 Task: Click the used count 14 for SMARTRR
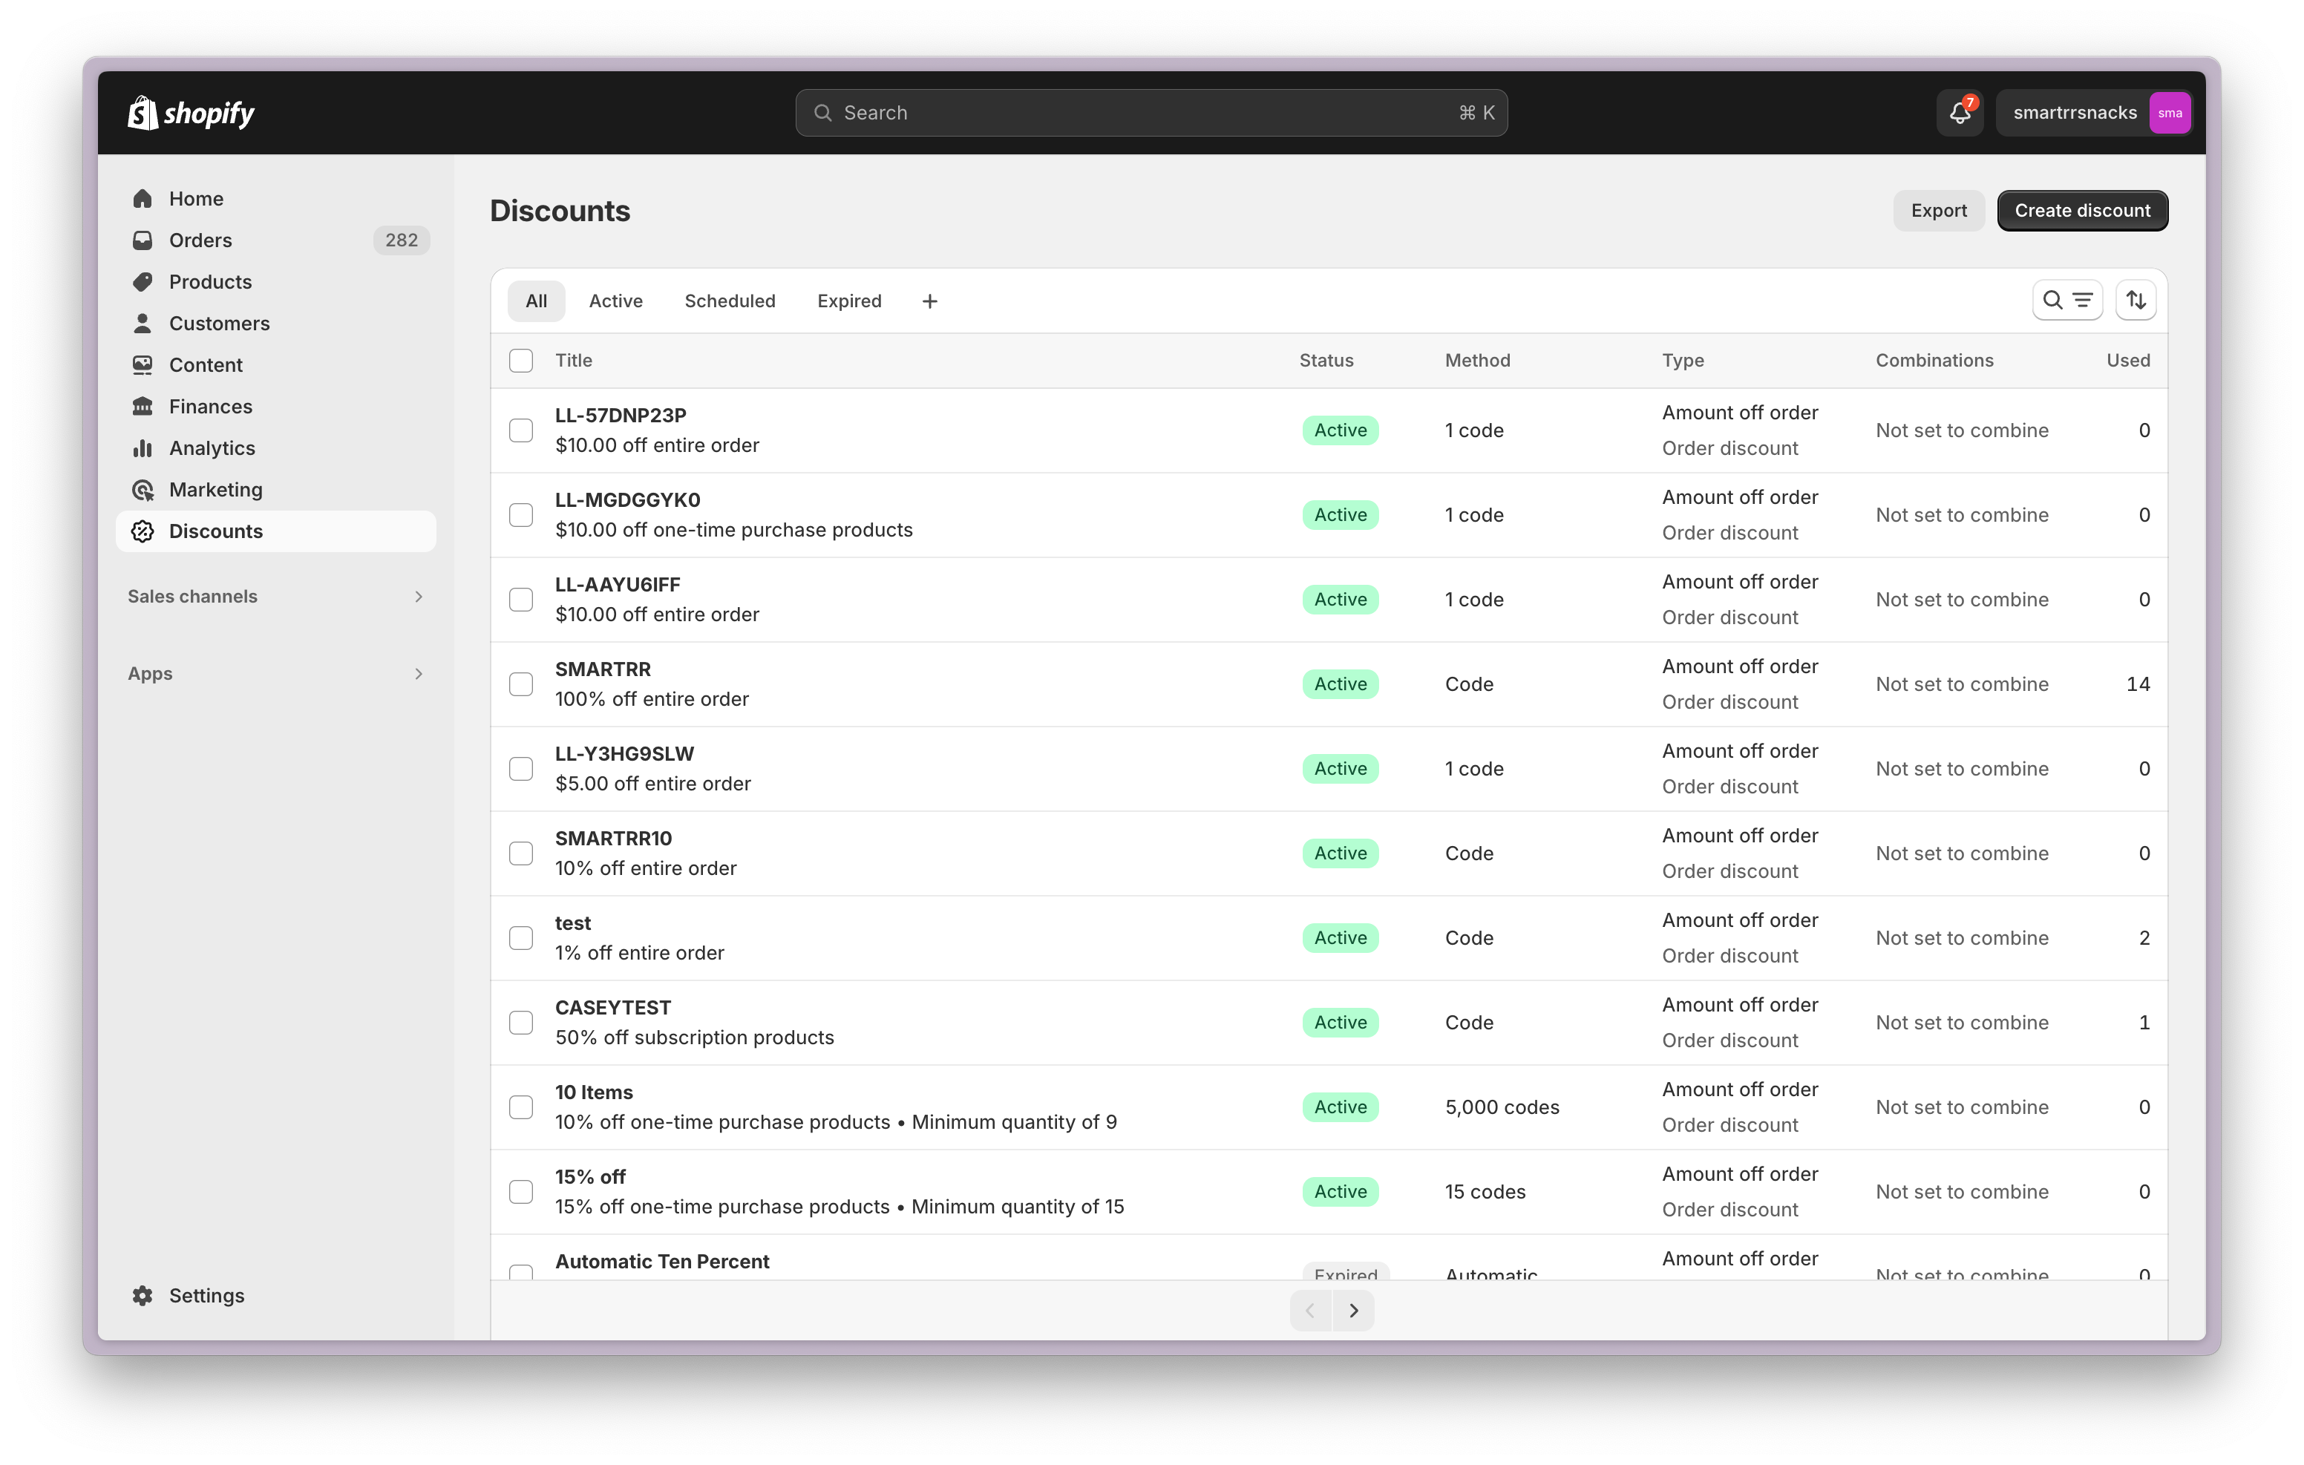click(2138, 684)
